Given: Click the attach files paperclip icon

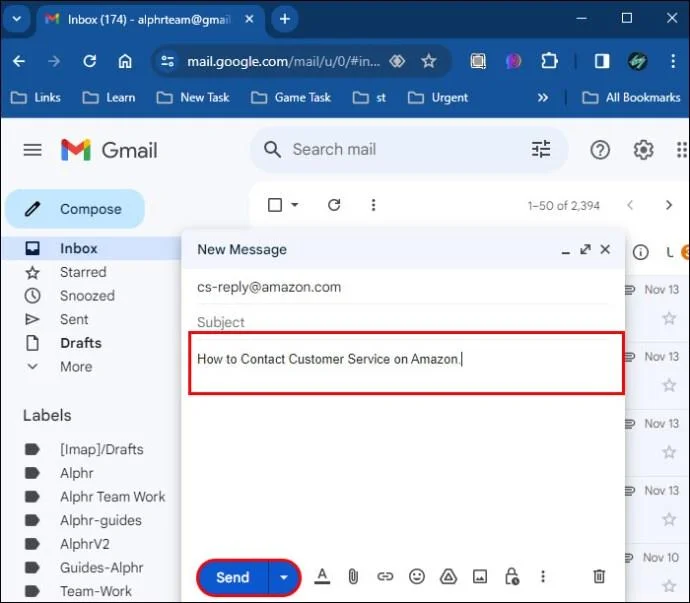Looking at the screenshot, I should [x=353, y=577].
